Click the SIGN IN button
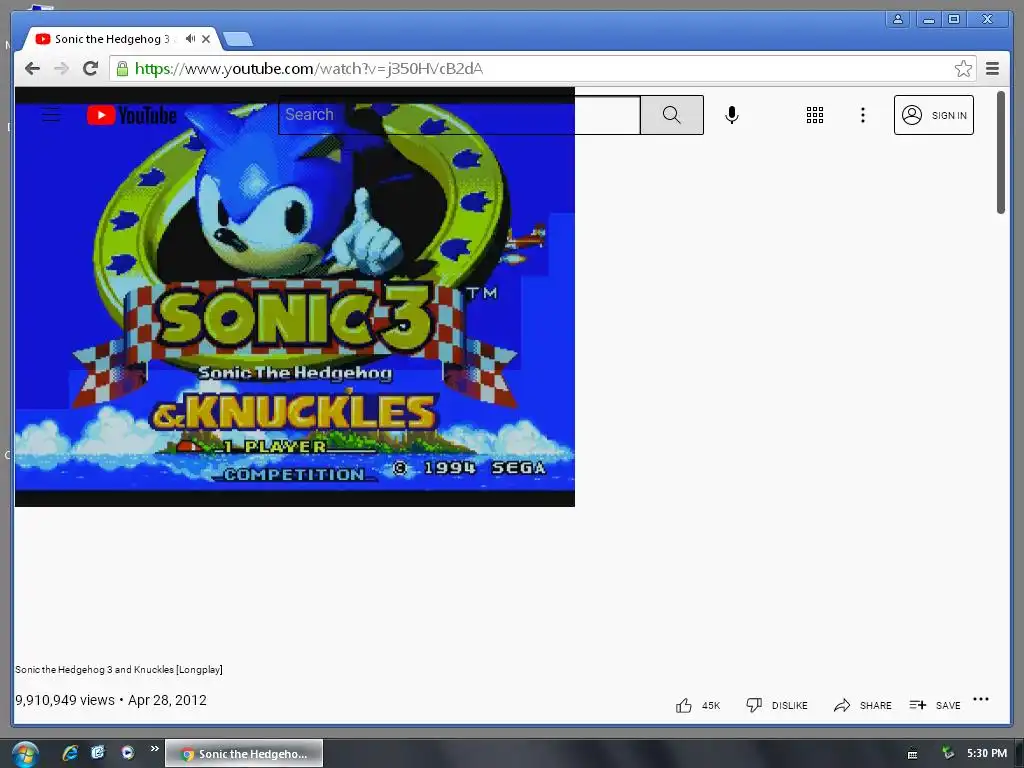Image resolution: width=1024 pixels, height=768 pixels. tap(934, 115)
